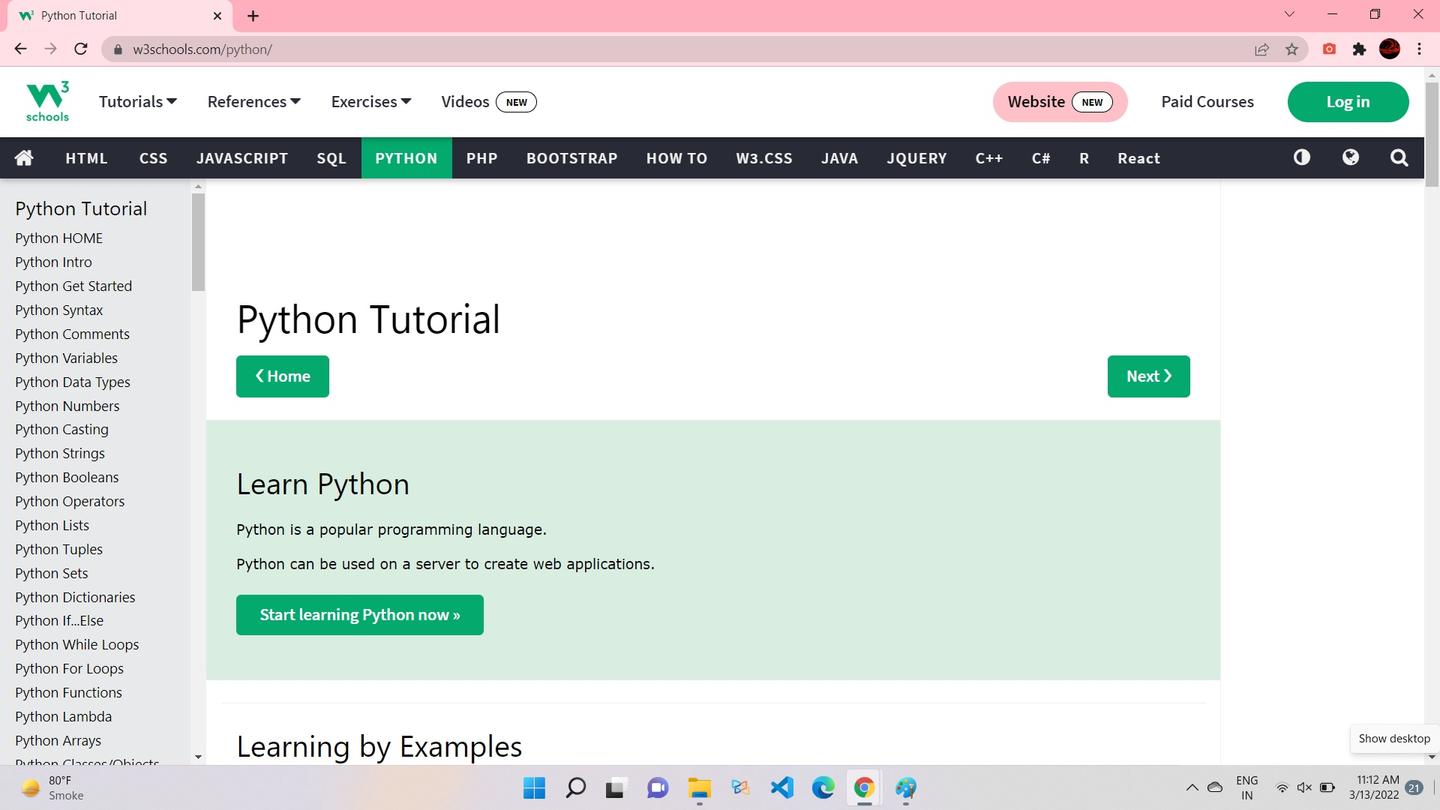Open the red camera extension icon
1440x810 pixels.
pos(1329,49)
